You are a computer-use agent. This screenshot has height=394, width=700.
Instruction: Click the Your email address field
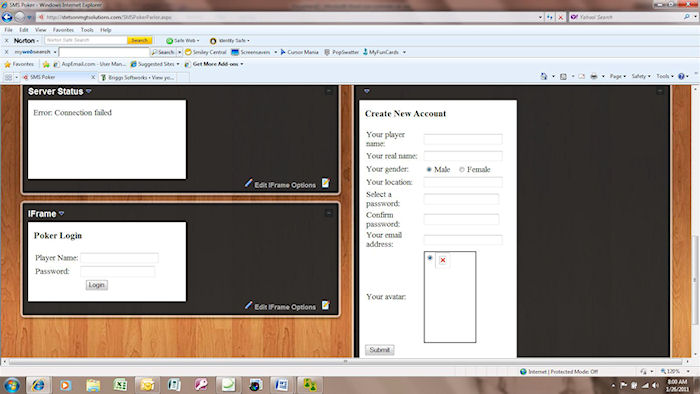(x=463, y=240)
